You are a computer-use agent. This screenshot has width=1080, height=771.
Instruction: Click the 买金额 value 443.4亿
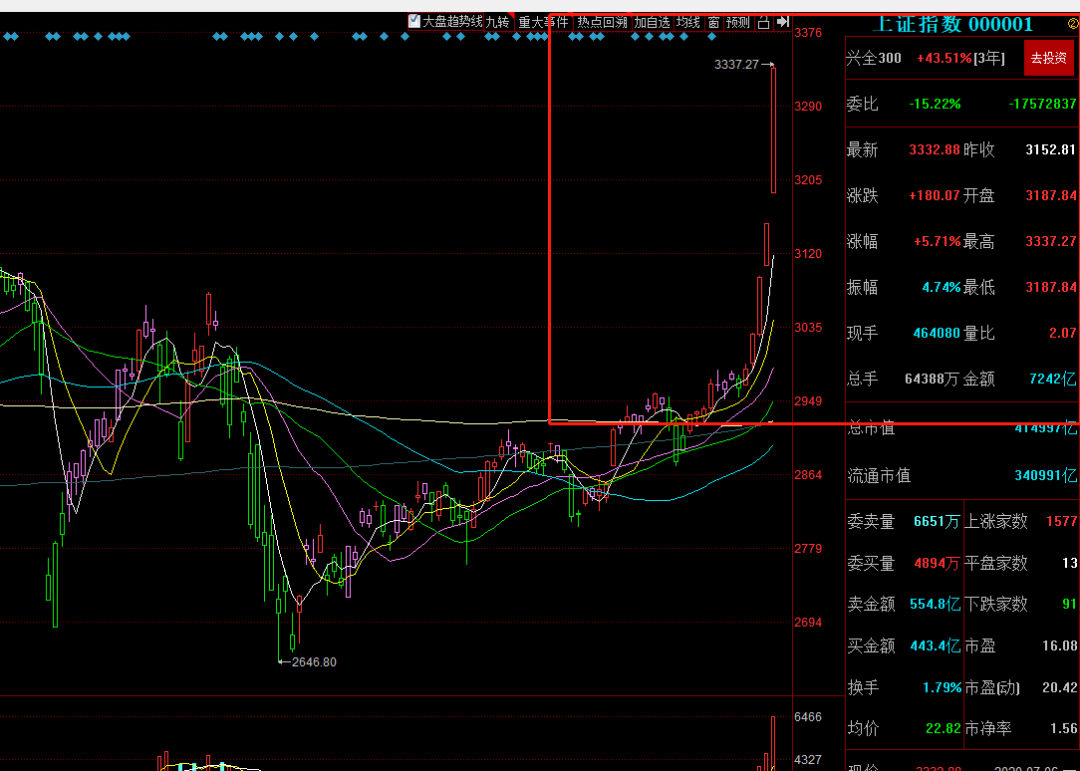(935, 646)
